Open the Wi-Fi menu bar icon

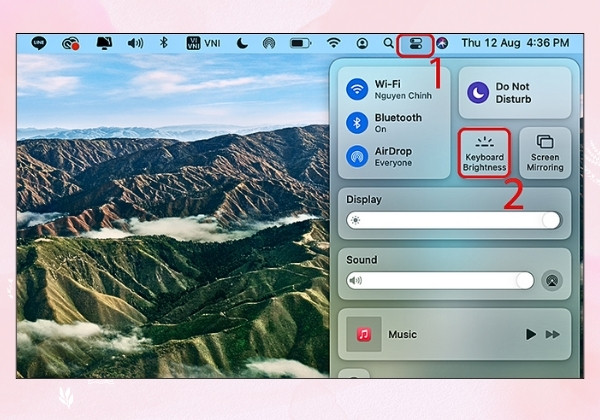[334, 42]
